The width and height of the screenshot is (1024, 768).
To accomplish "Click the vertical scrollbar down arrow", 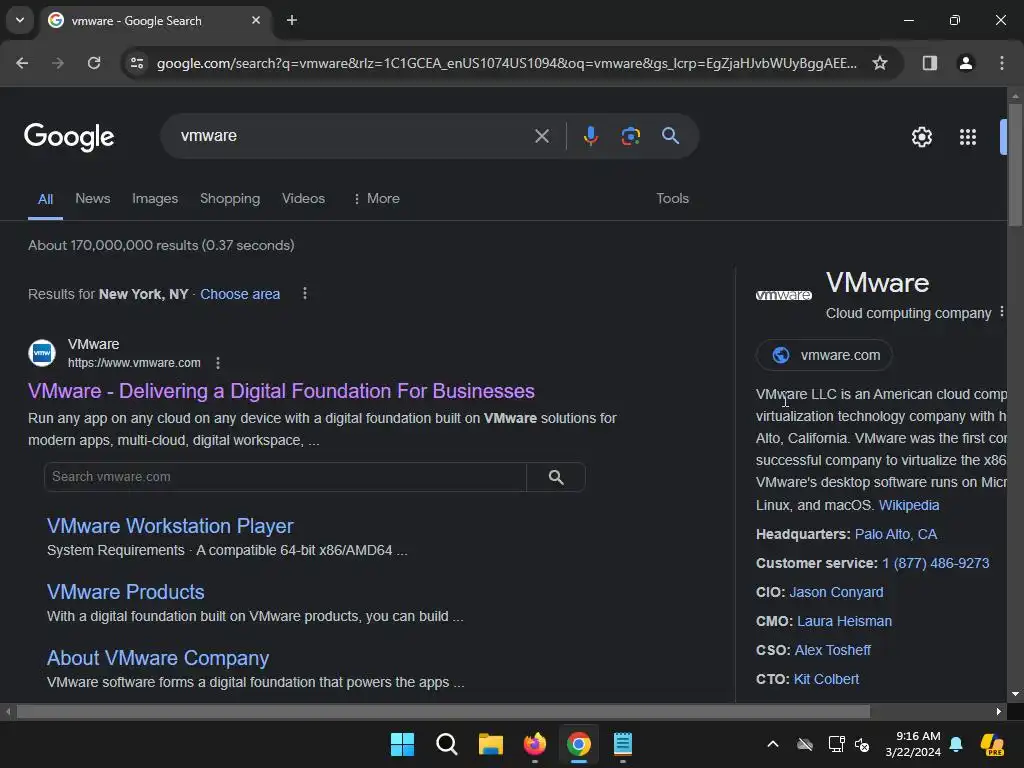I will click(1015, 694).
